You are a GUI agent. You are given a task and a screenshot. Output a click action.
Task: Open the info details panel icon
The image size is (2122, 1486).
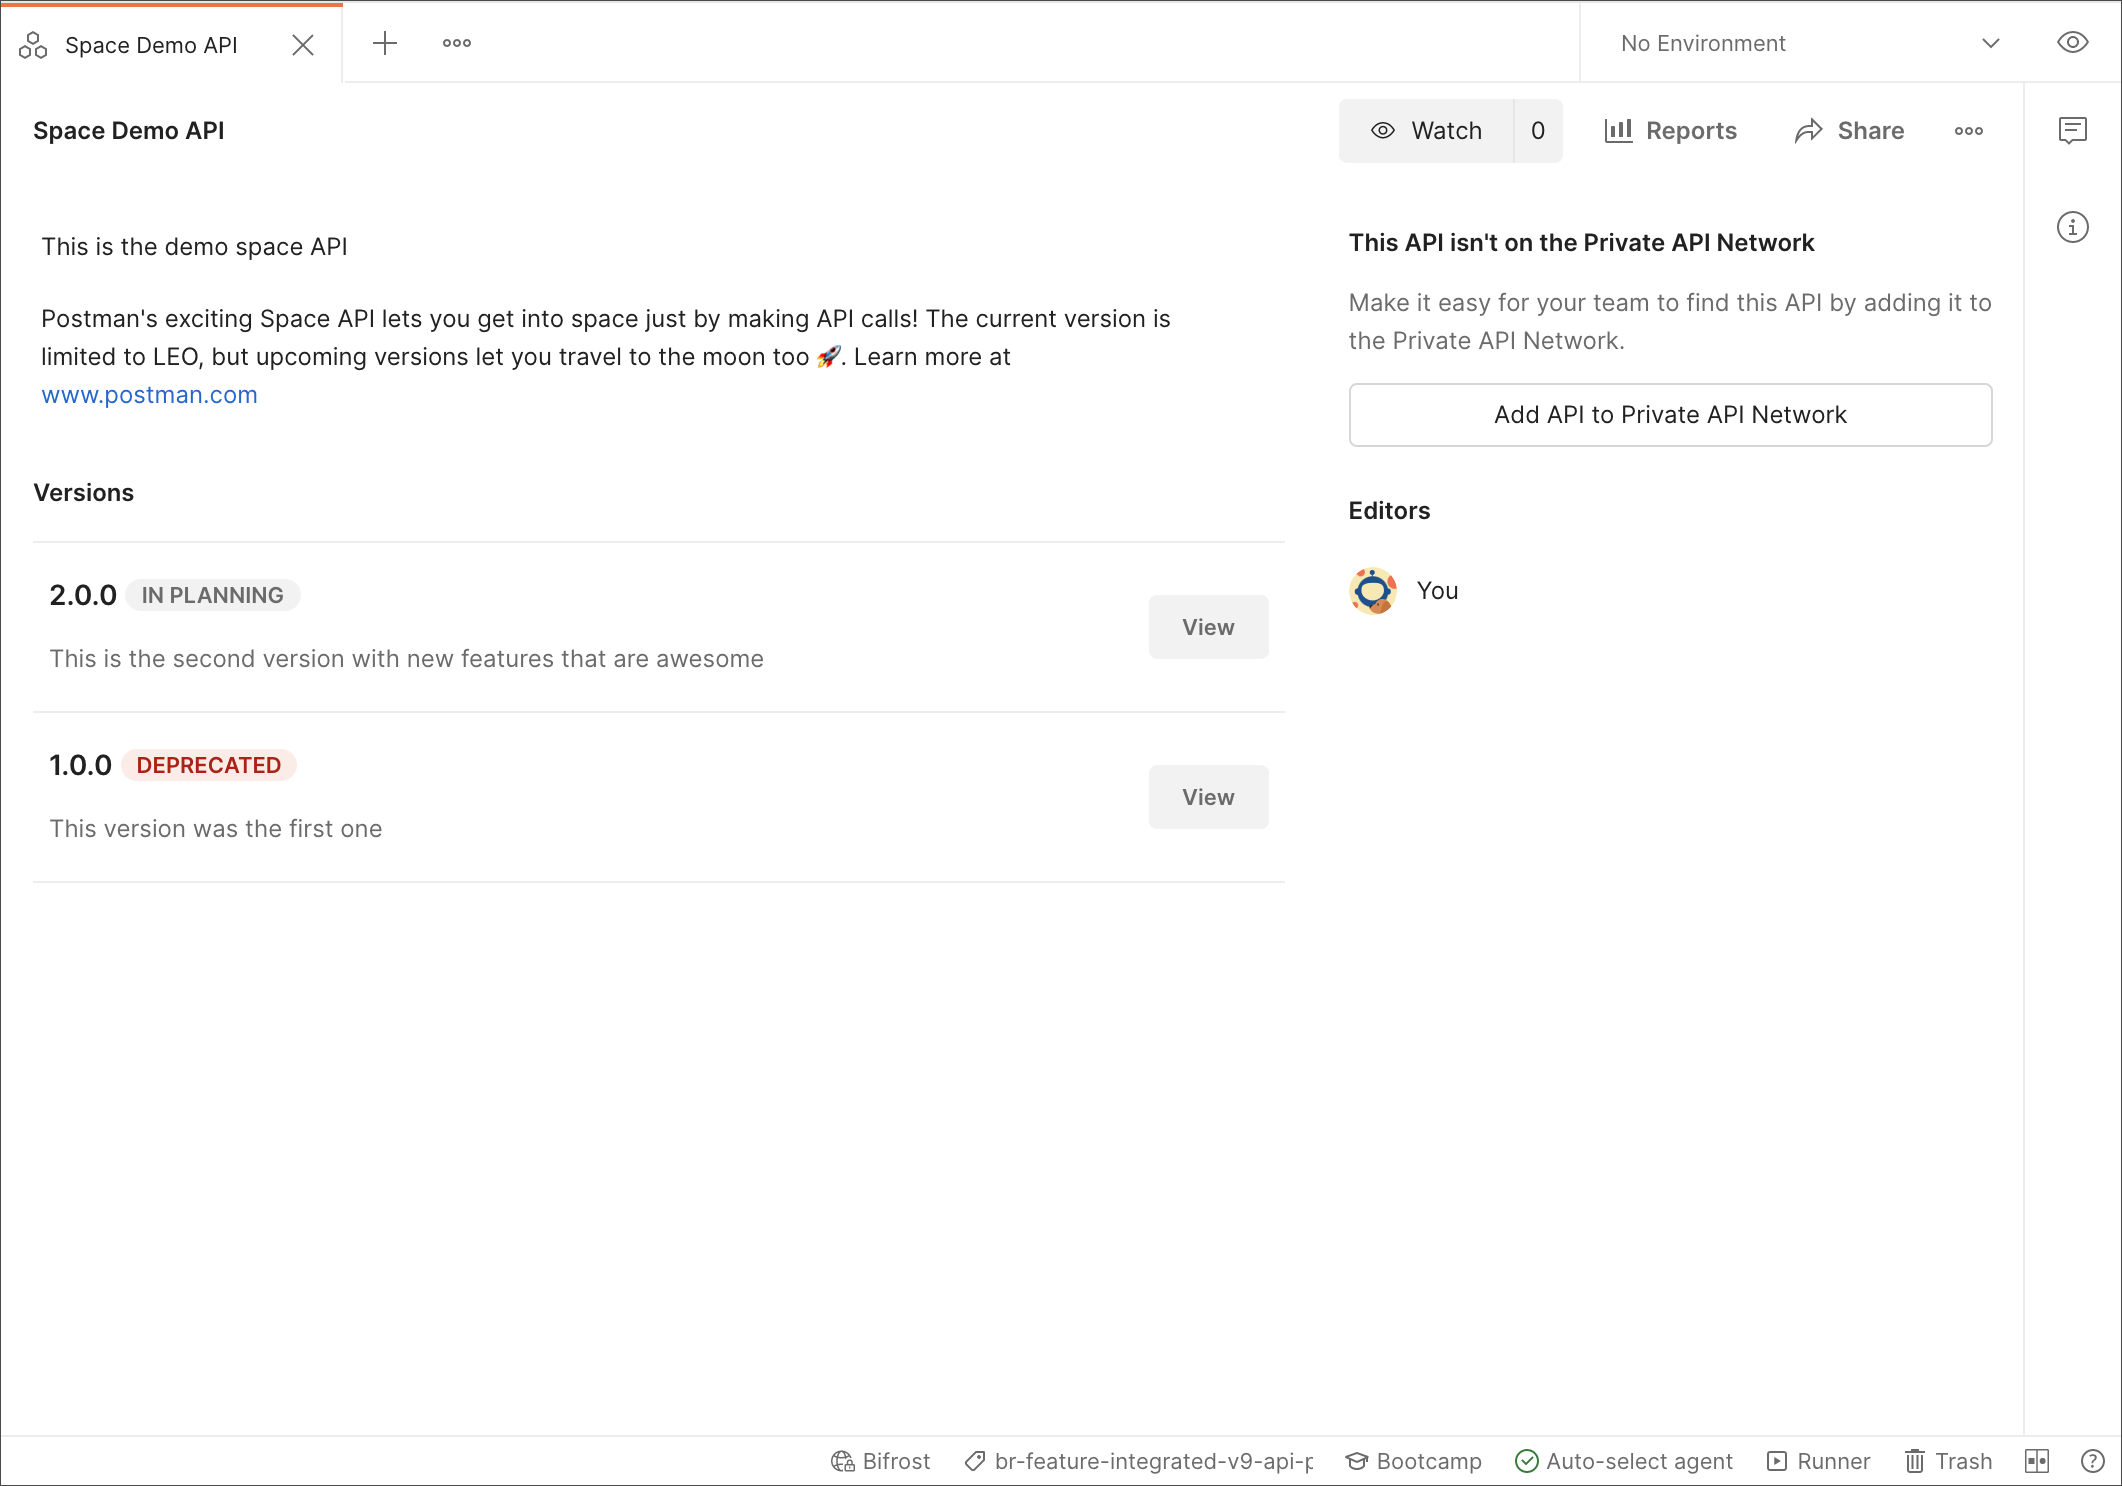coord(2072,227)
